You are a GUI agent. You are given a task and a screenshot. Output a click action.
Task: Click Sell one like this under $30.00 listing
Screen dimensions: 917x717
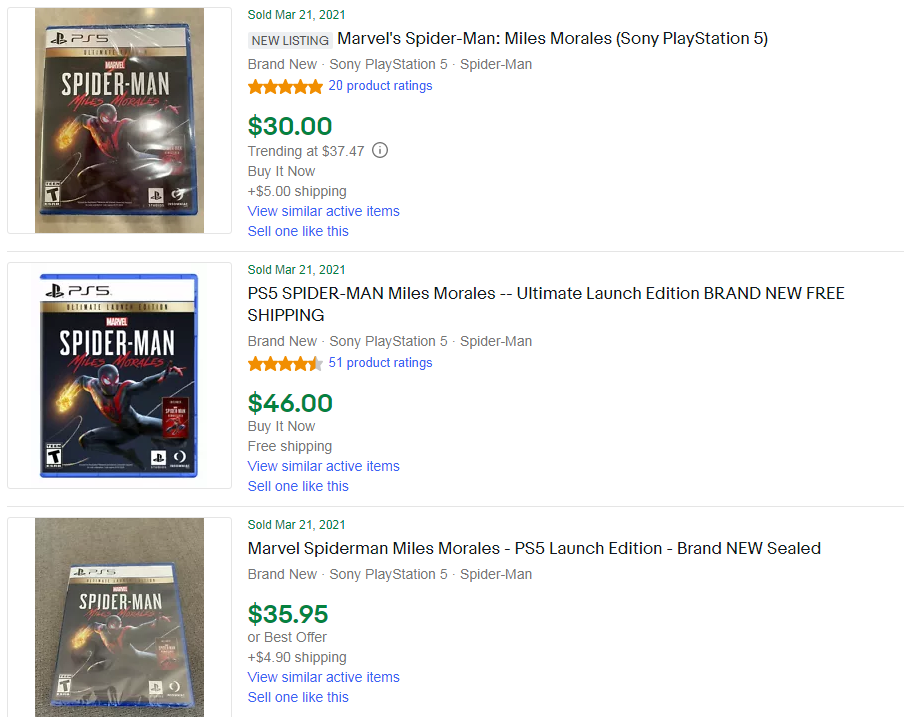click(x=298, y=231)
